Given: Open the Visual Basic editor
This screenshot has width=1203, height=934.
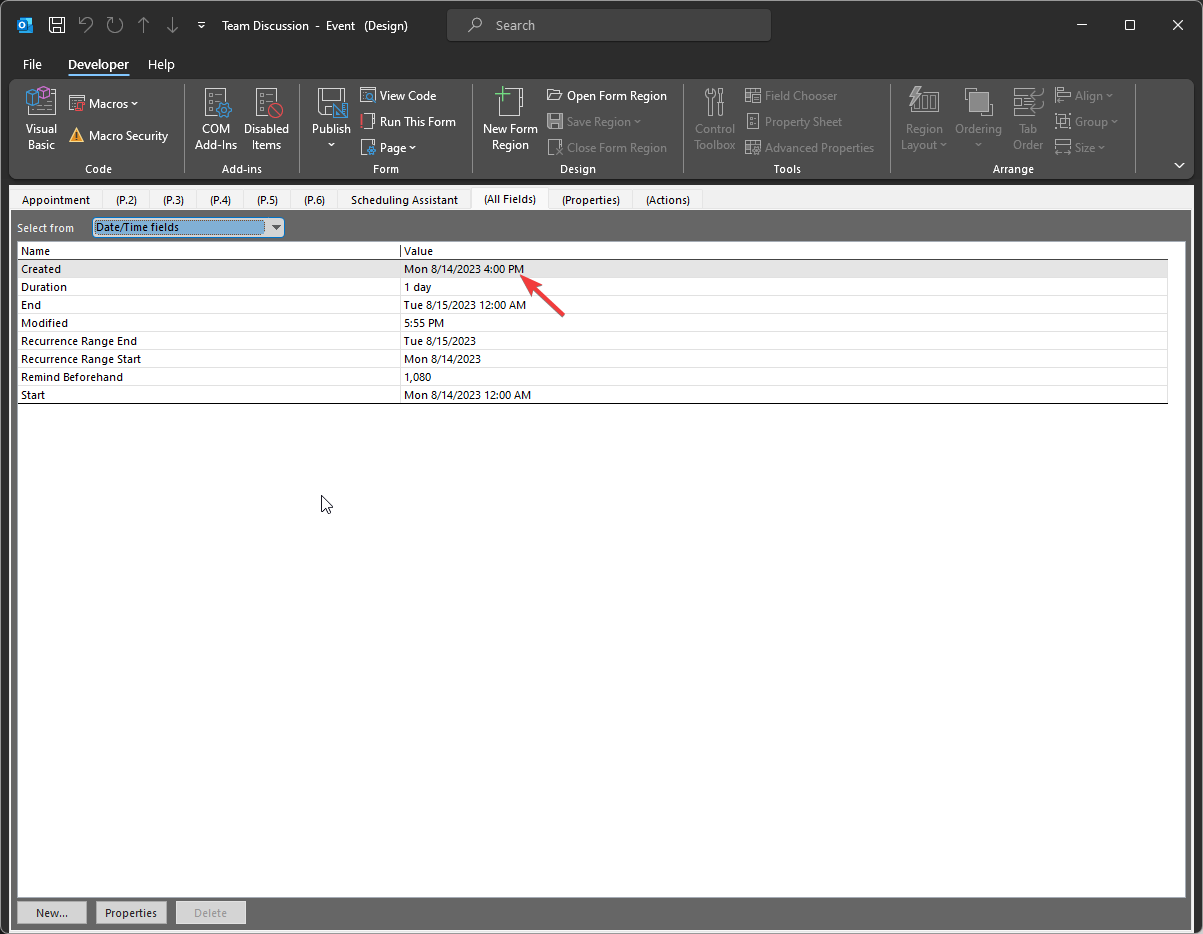Looking at the screenshot, I should click(x=41, y=118).
